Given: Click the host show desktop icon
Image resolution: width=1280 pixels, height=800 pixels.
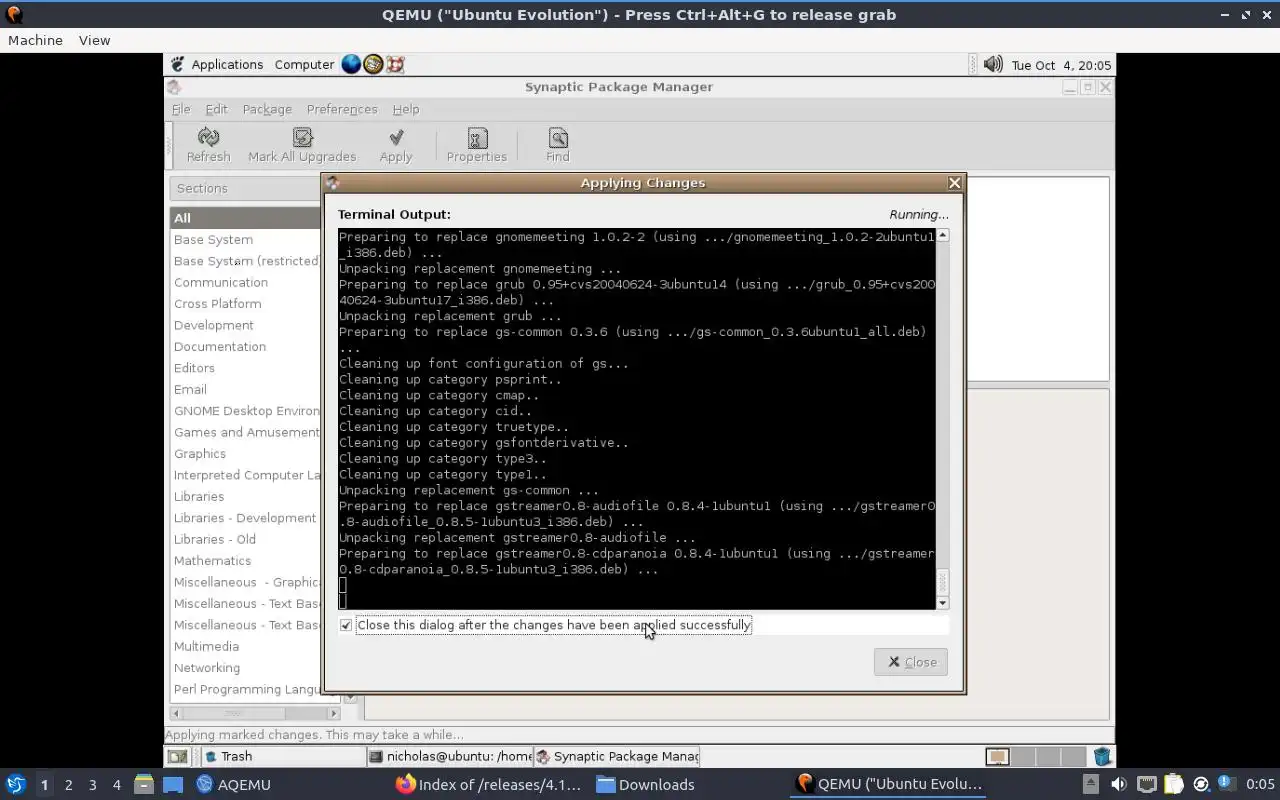Looking at the screenshot, I should (x=173, y=784).
